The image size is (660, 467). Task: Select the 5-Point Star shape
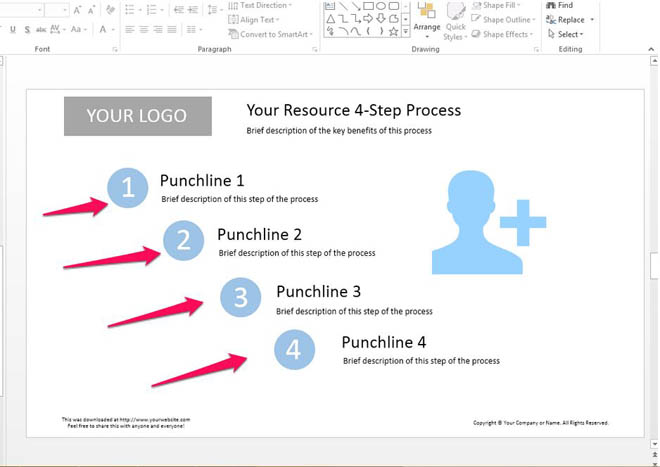click(x=394, y=31)
